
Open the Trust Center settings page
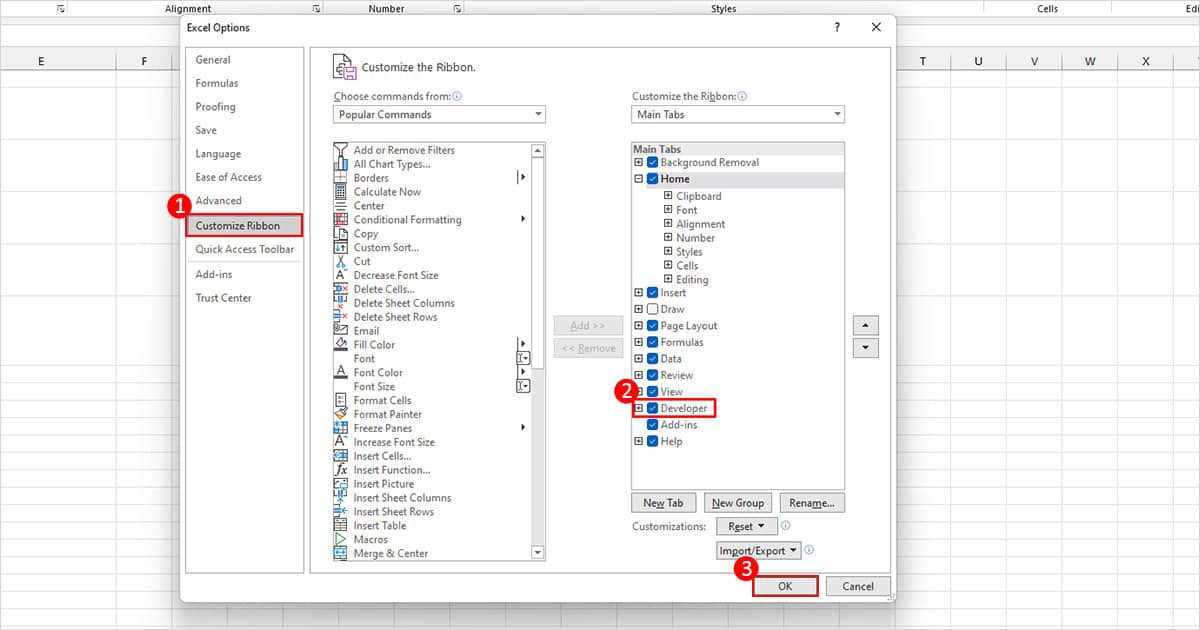[x=221, y=297]
